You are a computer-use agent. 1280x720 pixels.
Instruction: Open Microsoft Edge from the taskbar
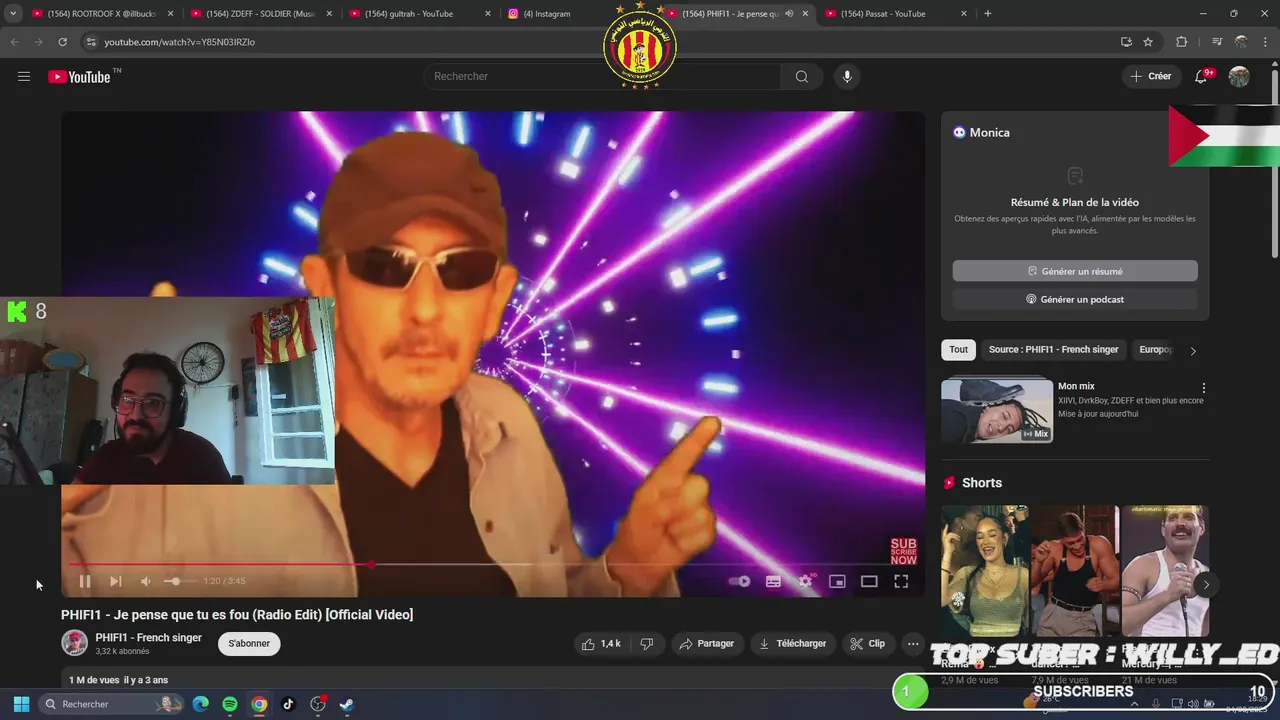click(x=201, y=704)
